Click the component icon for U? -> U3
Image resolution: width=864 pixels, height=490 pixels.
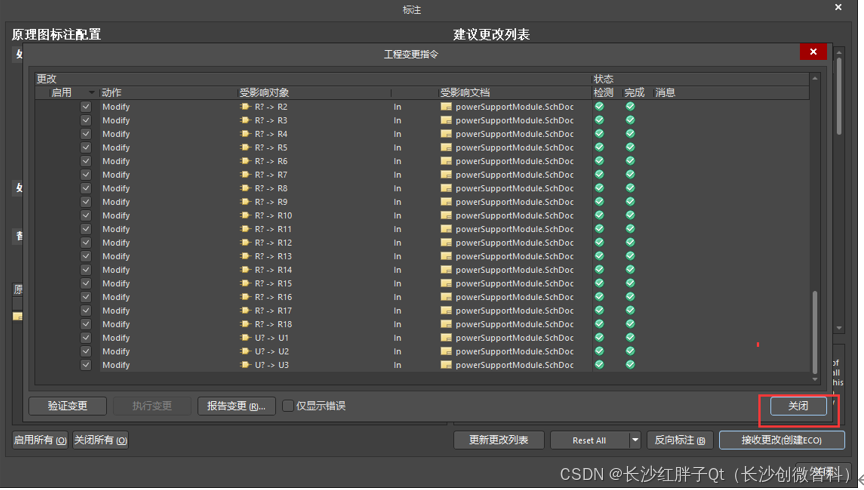245,364
